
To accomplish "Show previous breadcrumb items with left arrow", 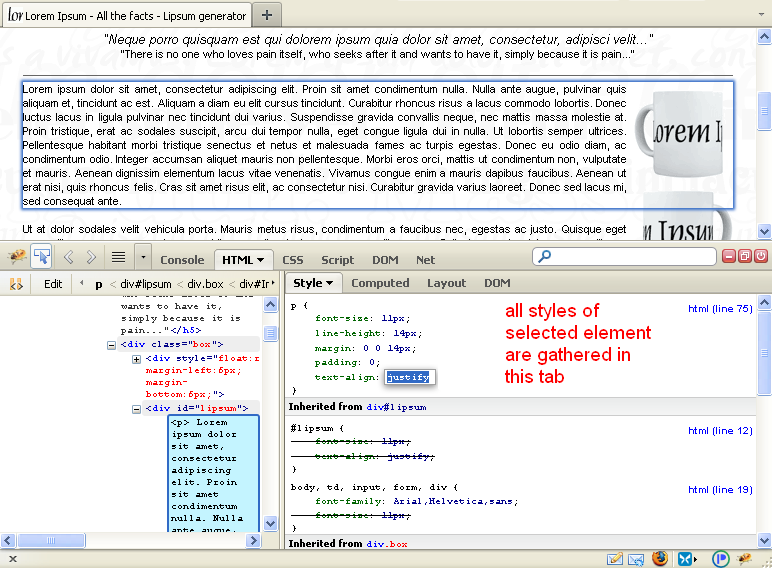I will tap(81, 283).
